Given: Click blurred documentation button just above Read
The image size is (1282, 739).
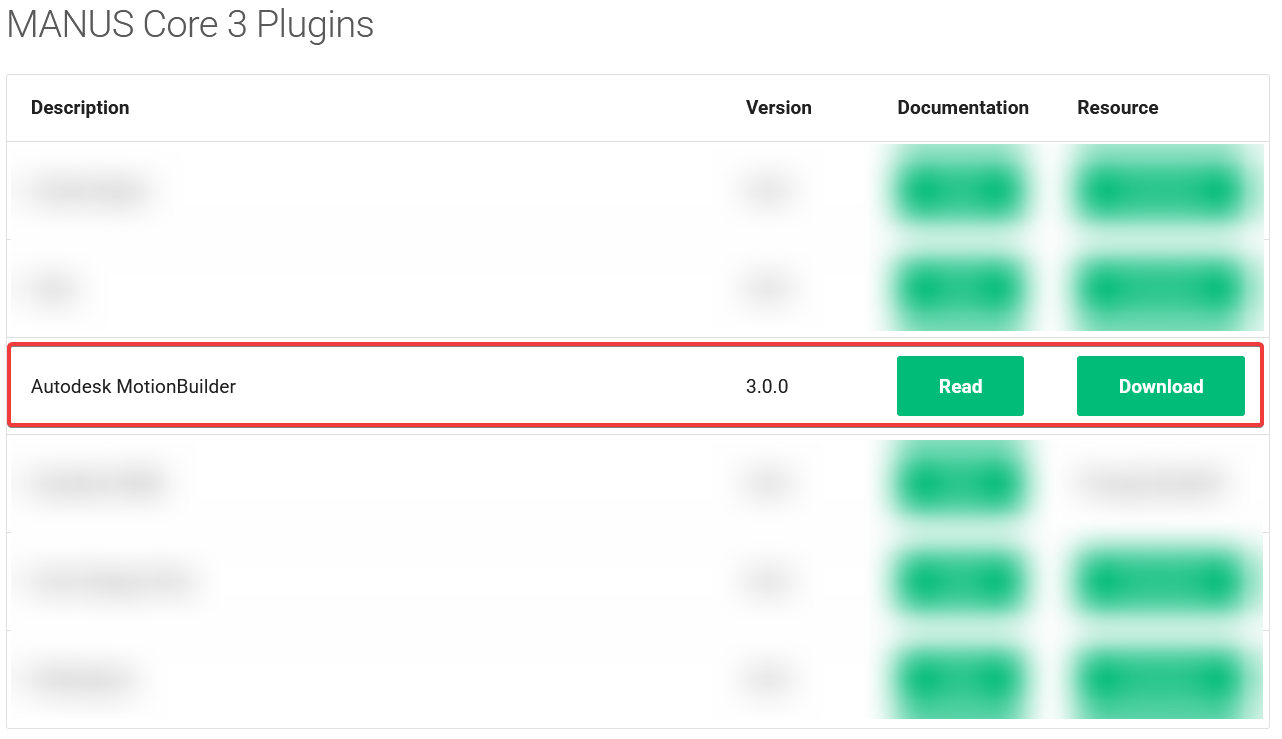Looking at the screenshot, I should (x=960, y=288).
